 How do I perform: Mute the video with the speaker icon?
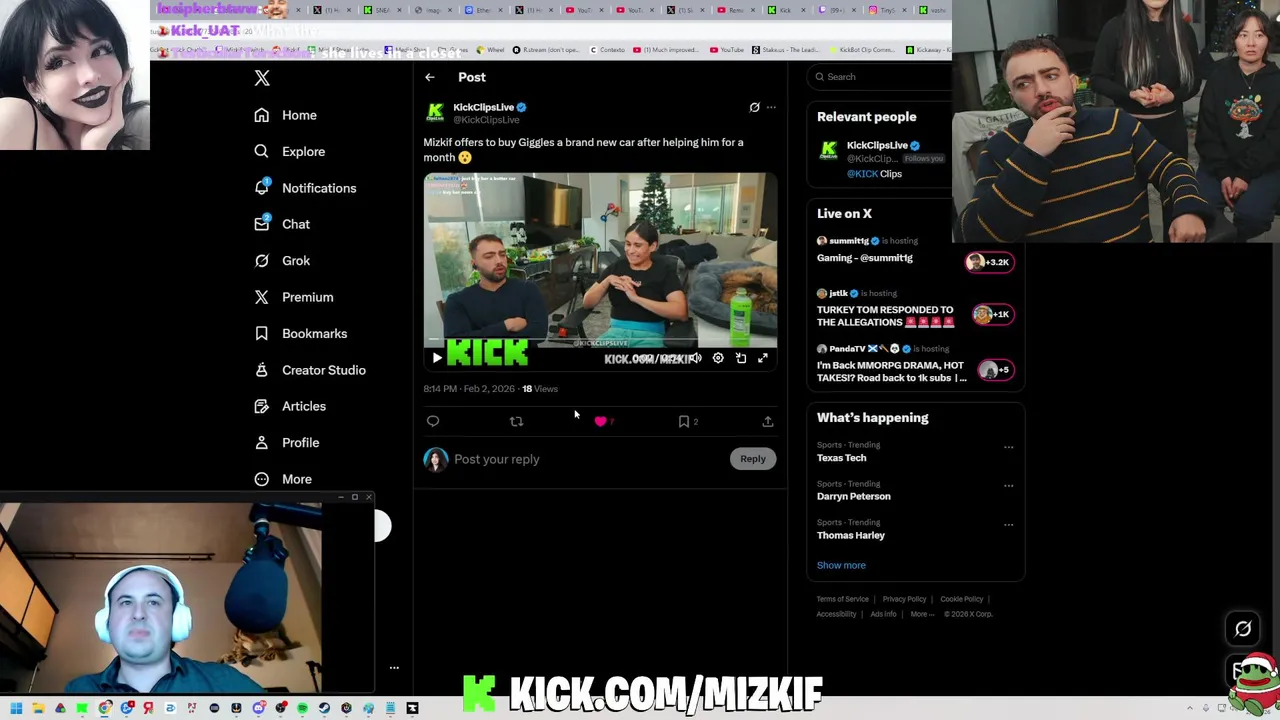click(695, 358)
